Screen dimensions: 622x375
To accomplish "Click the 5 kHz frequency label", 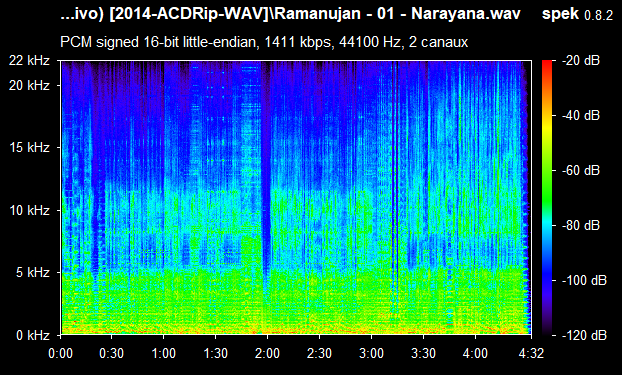I will tap(33, 273).
